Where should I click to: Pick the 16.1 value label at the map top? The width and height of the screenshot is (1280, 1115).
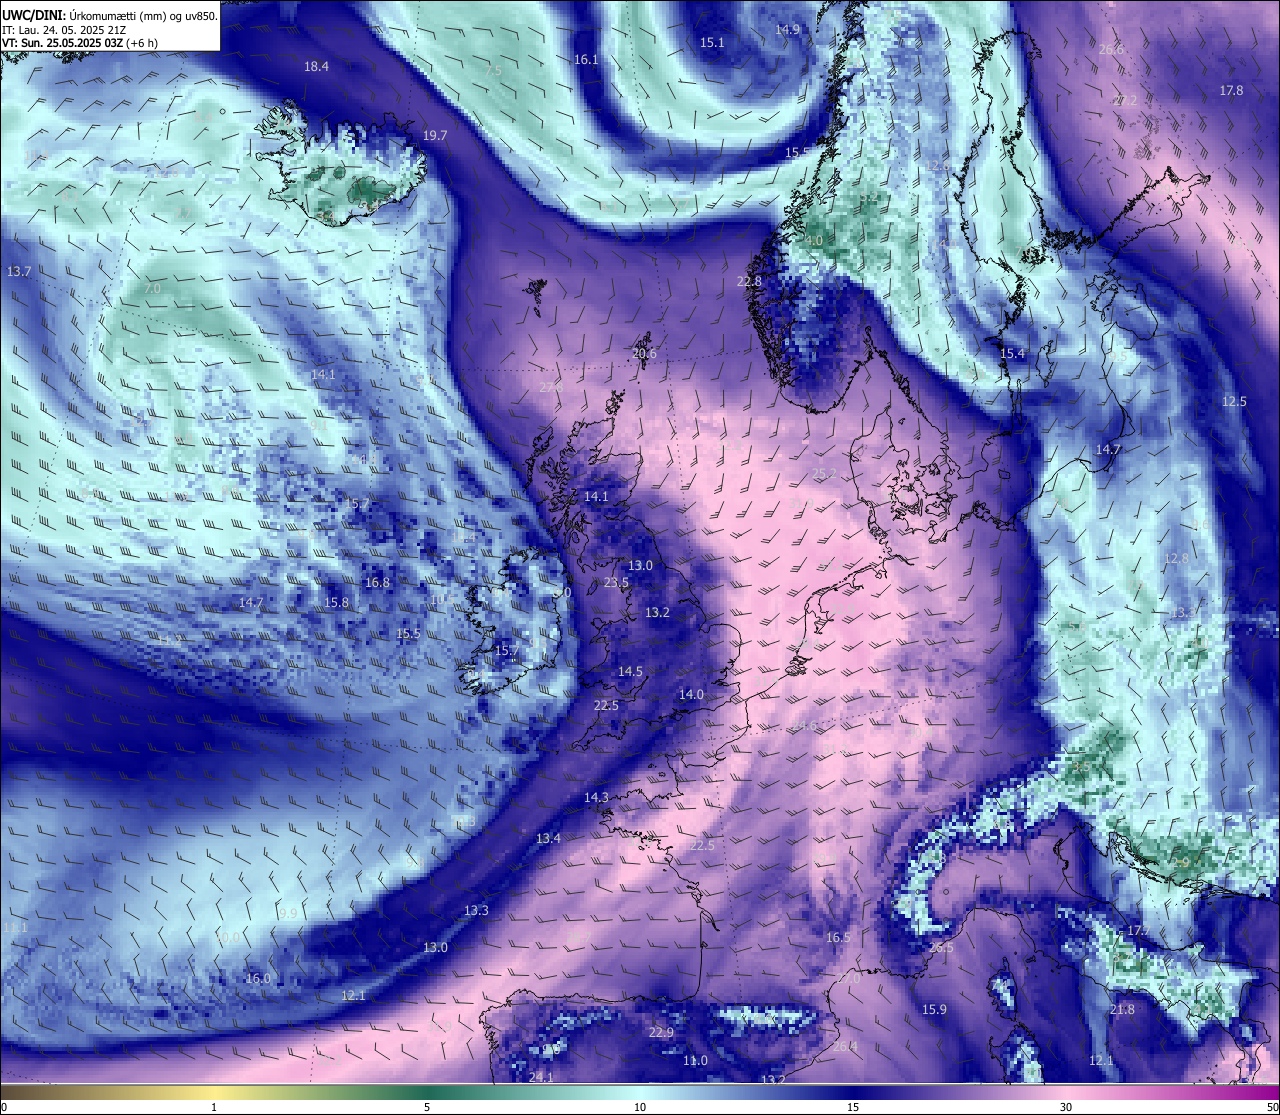586,59
